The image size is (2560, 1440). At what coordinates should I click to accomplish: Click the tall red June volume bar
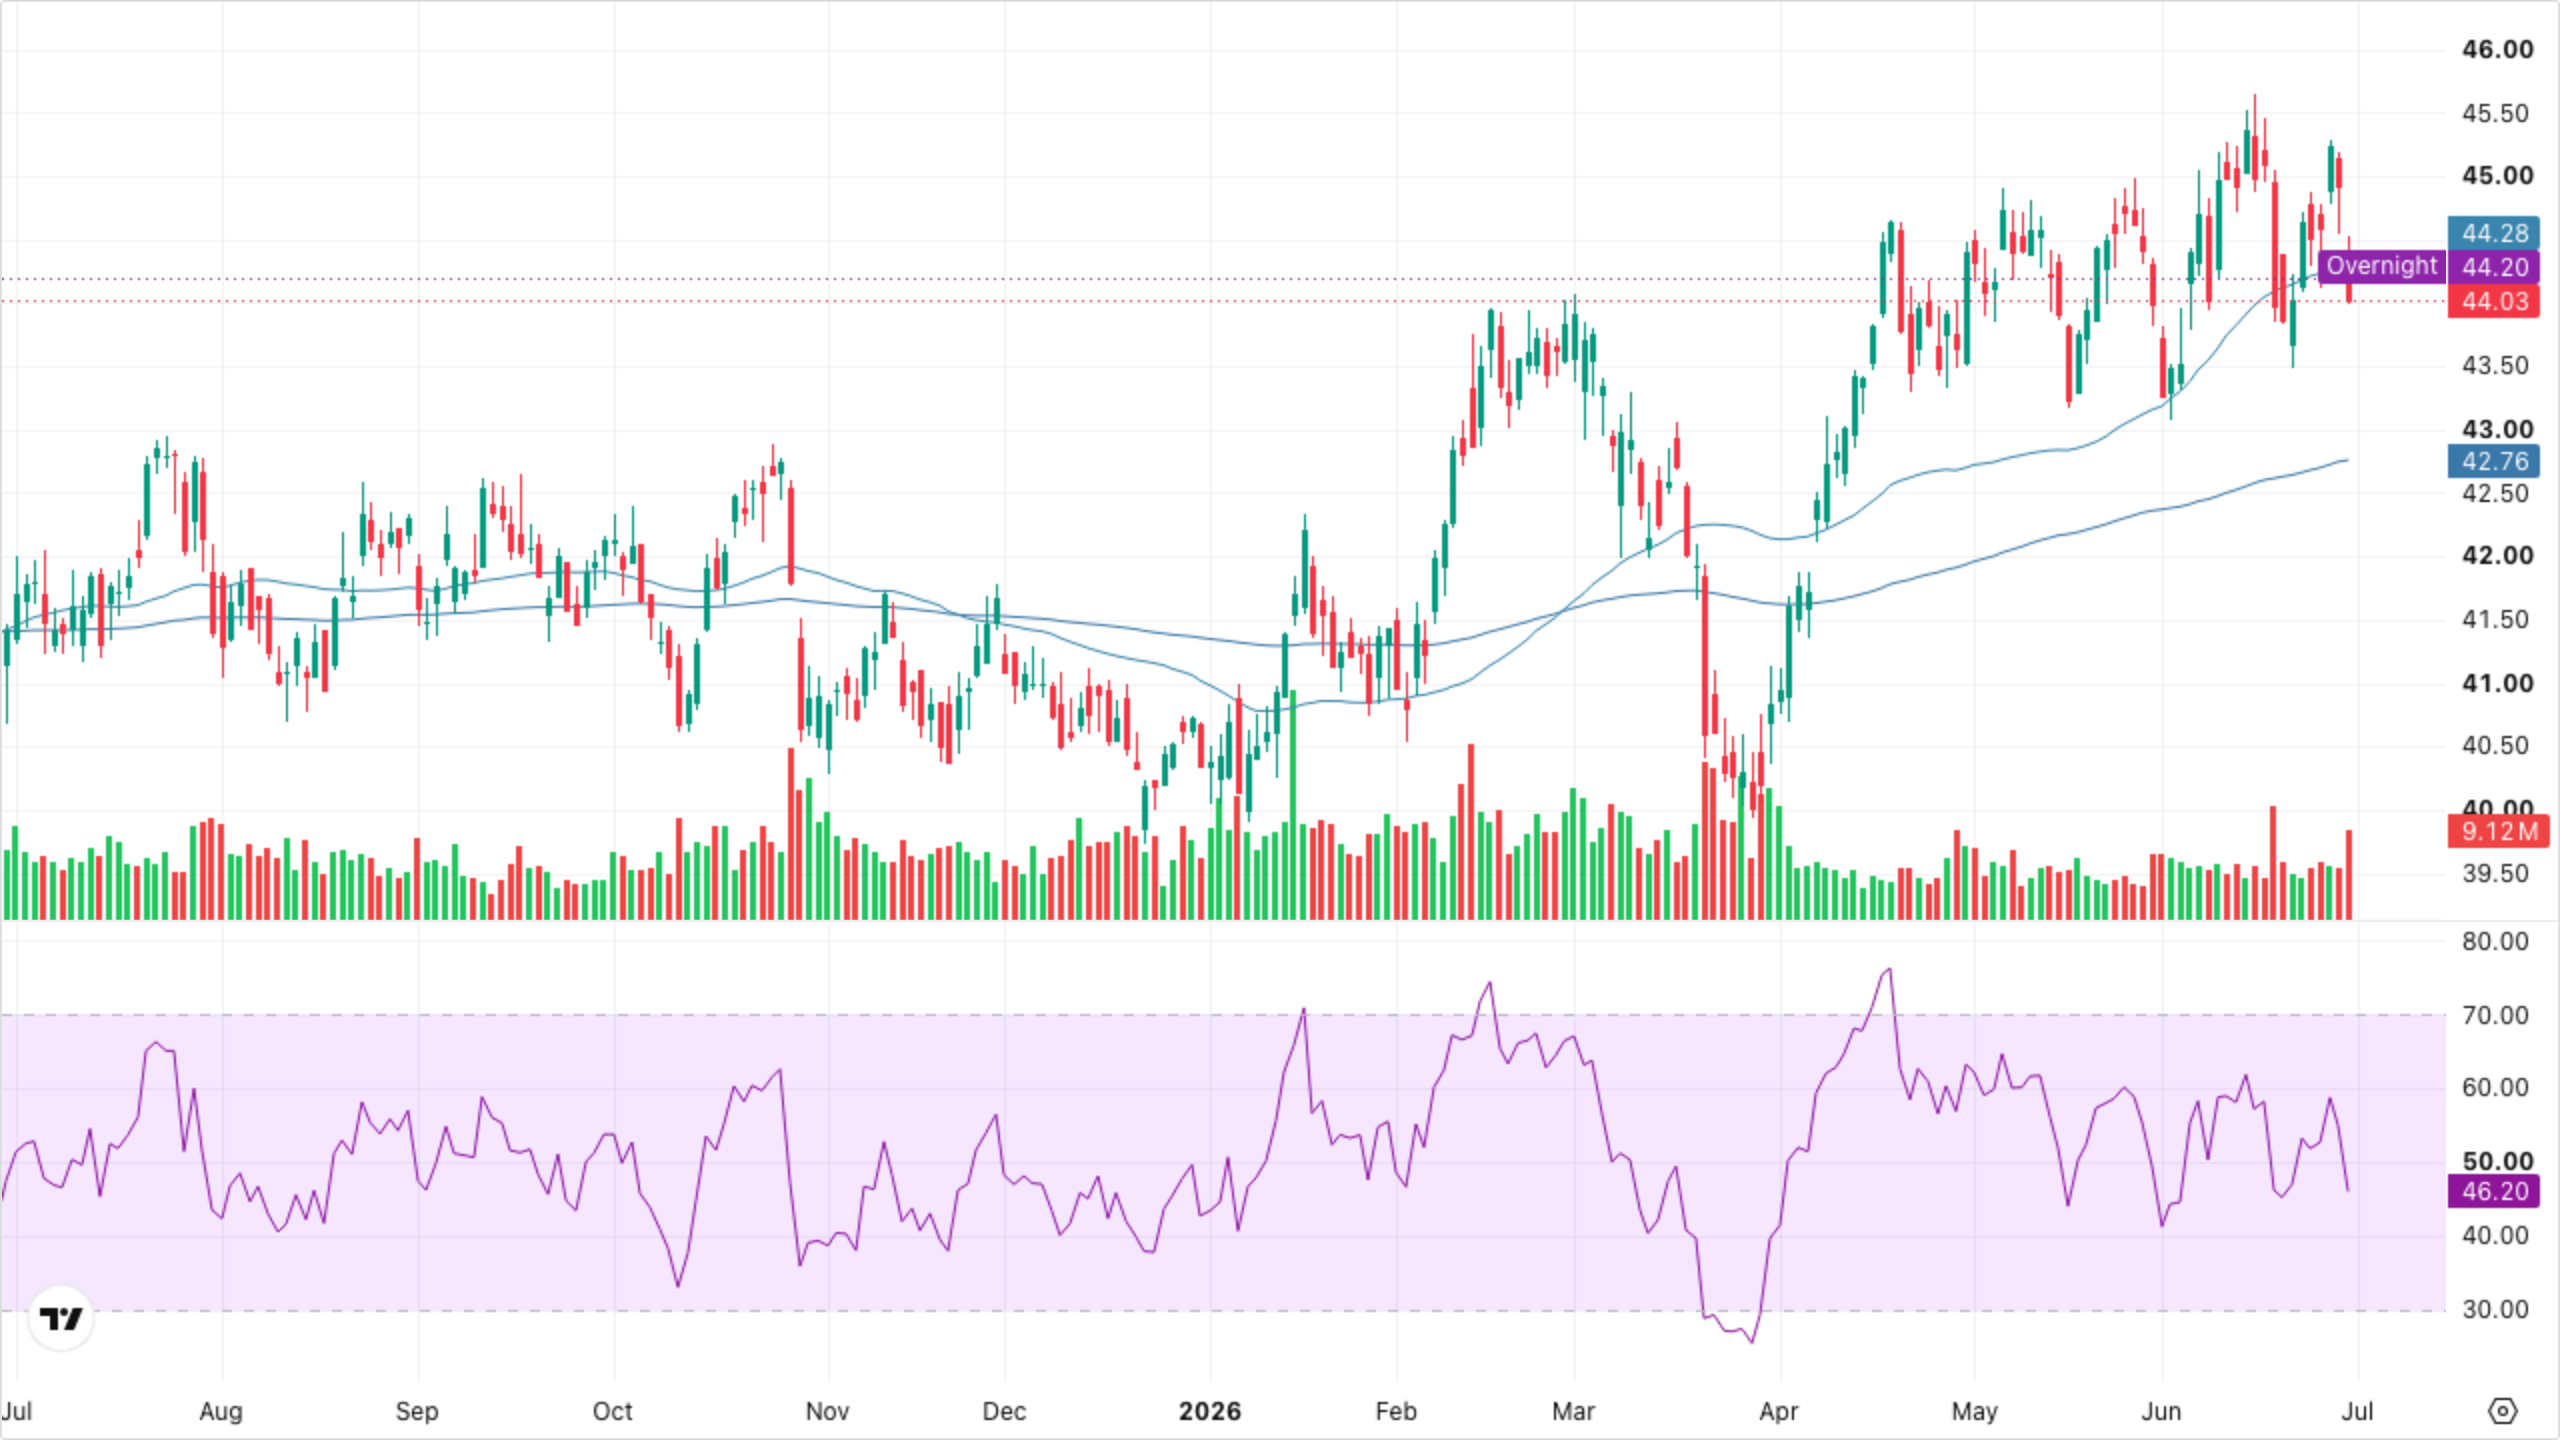(x=2273, y=862)
